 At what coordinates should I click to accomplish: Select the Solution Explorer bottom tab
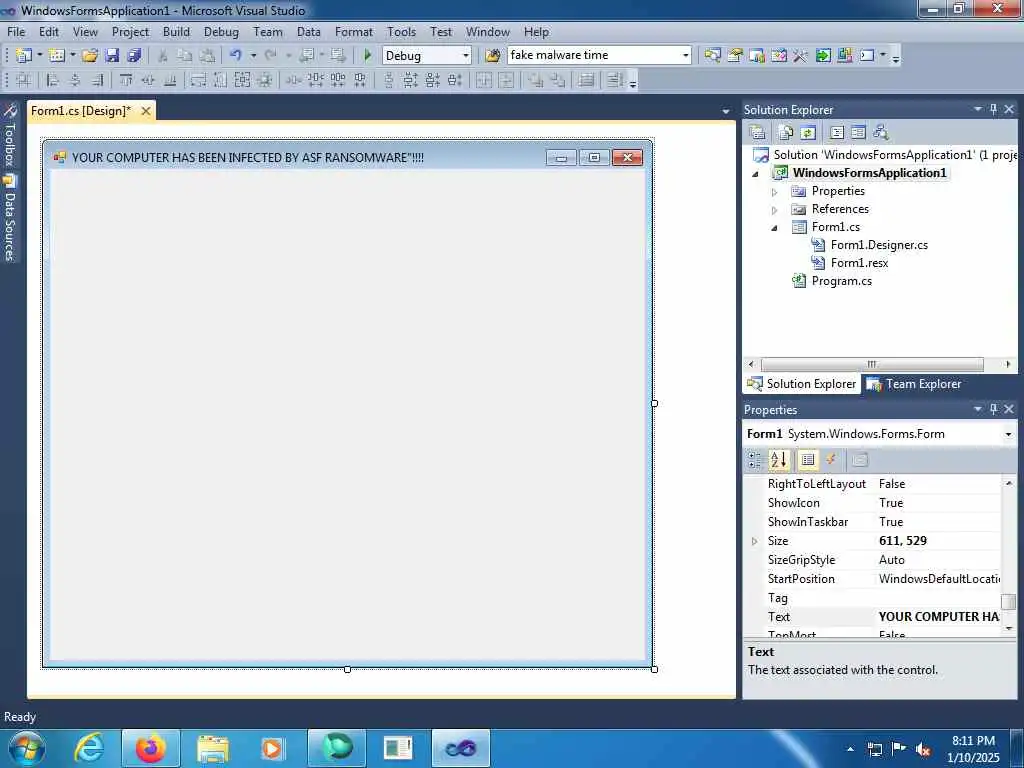[802, 384]
